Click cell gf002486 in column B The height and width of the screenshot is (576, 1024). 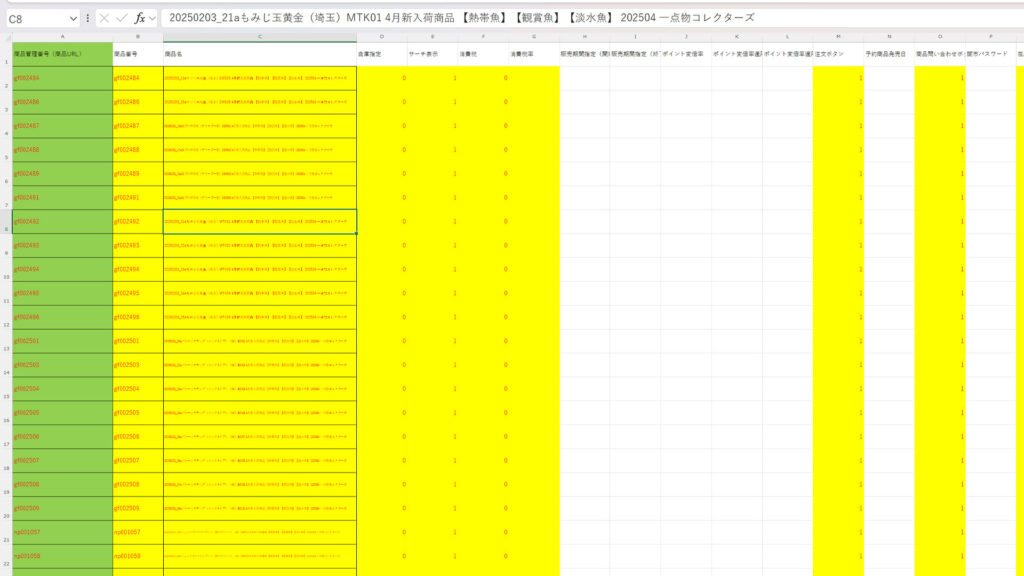tap(138, 102)
